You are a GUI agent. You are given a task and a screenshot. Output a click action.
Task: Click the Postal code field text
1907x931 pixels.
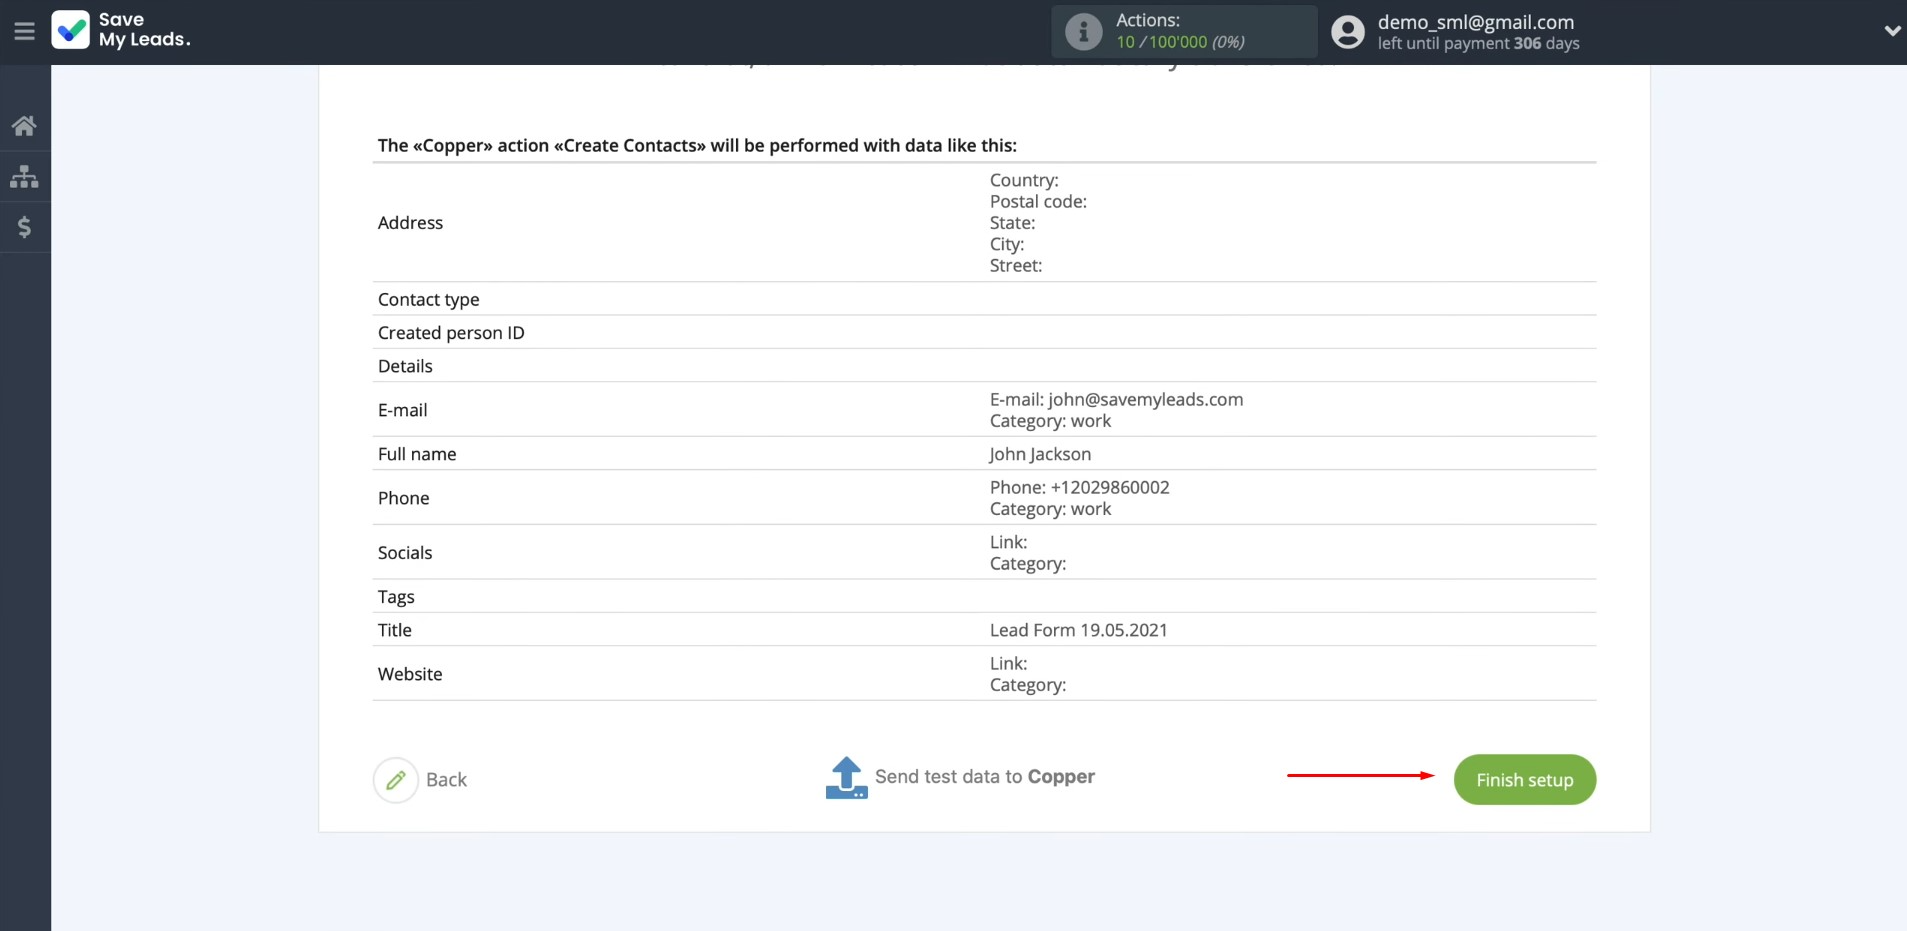pyautogui.click(x=1038, y=201)
